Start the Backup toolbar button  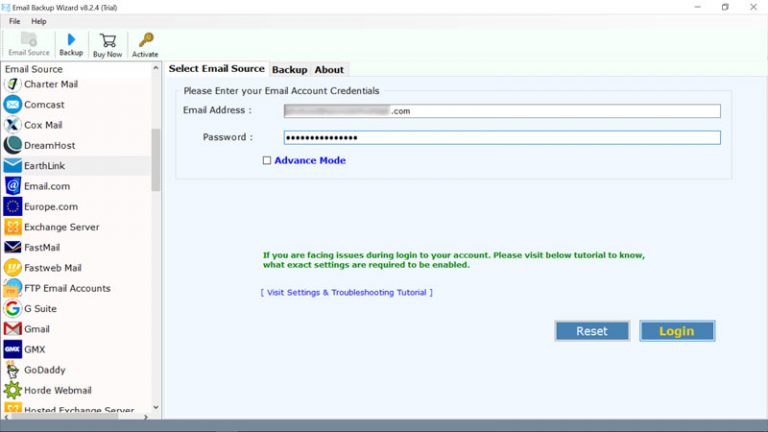[71, 44]
